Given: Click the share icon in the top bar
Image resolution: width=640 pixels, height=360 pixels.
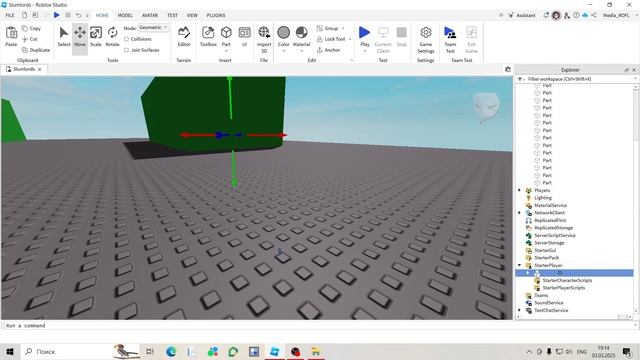Looking at the screenshot, I should point(594,15).
